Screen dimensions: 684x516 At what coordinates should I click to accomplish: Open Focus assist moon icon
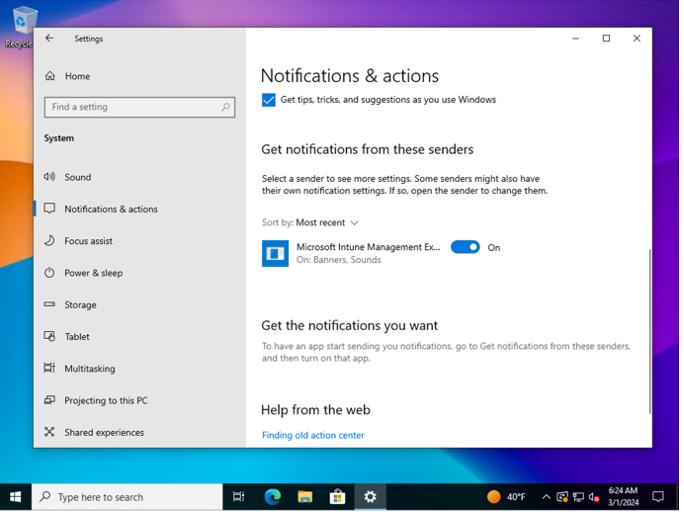pyautogui.click(x=50, y=241)
